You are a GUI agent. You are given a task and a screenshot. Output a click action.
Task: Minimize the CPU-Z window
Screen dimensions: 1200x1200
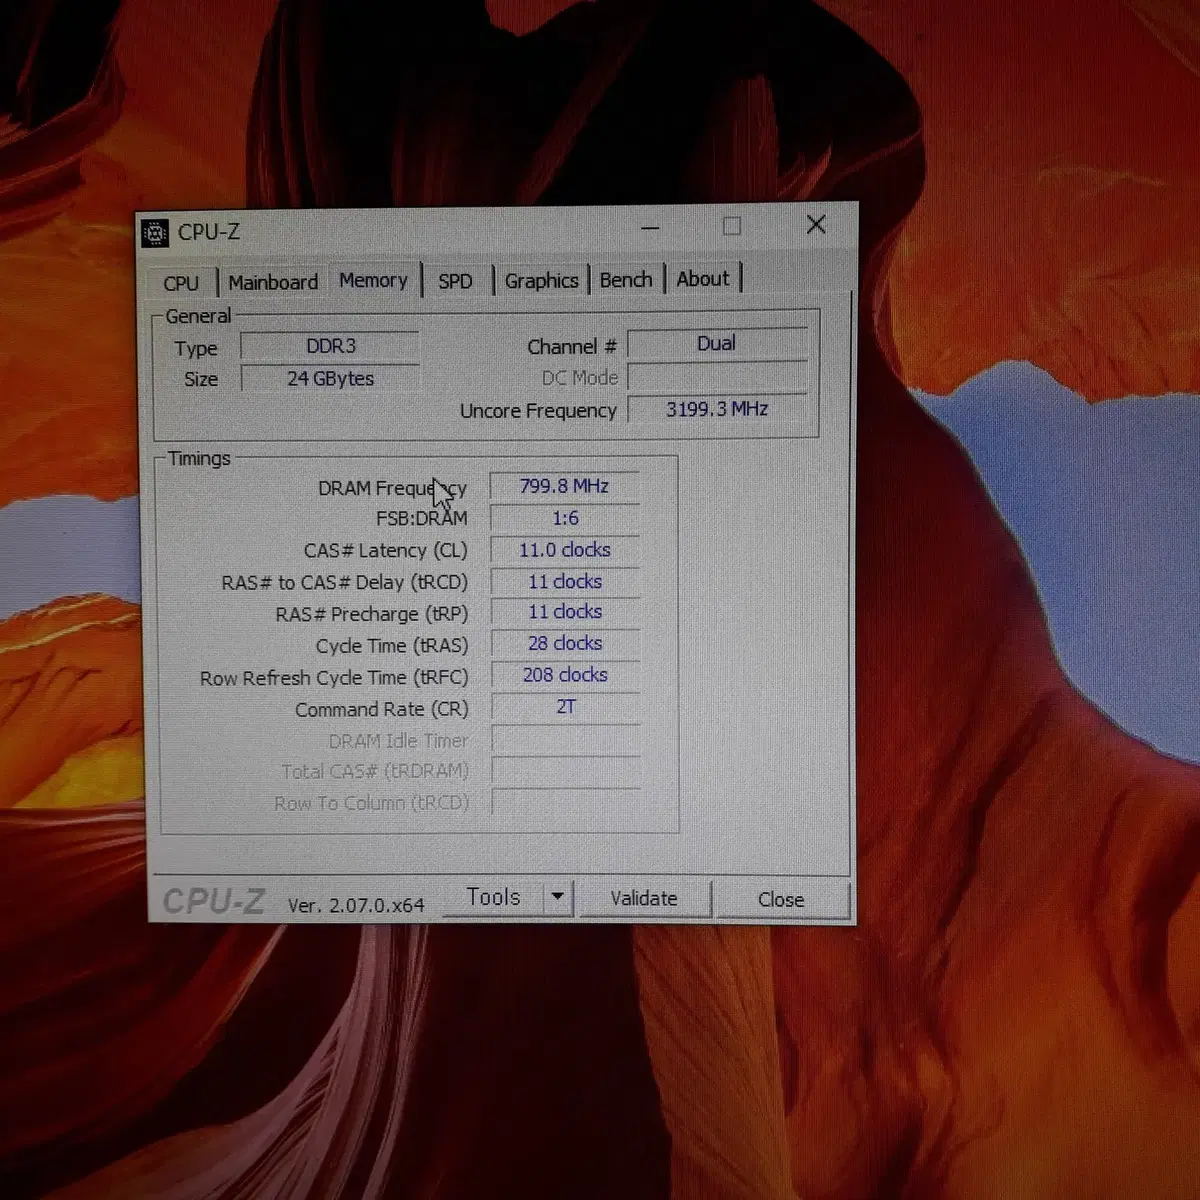650,228
